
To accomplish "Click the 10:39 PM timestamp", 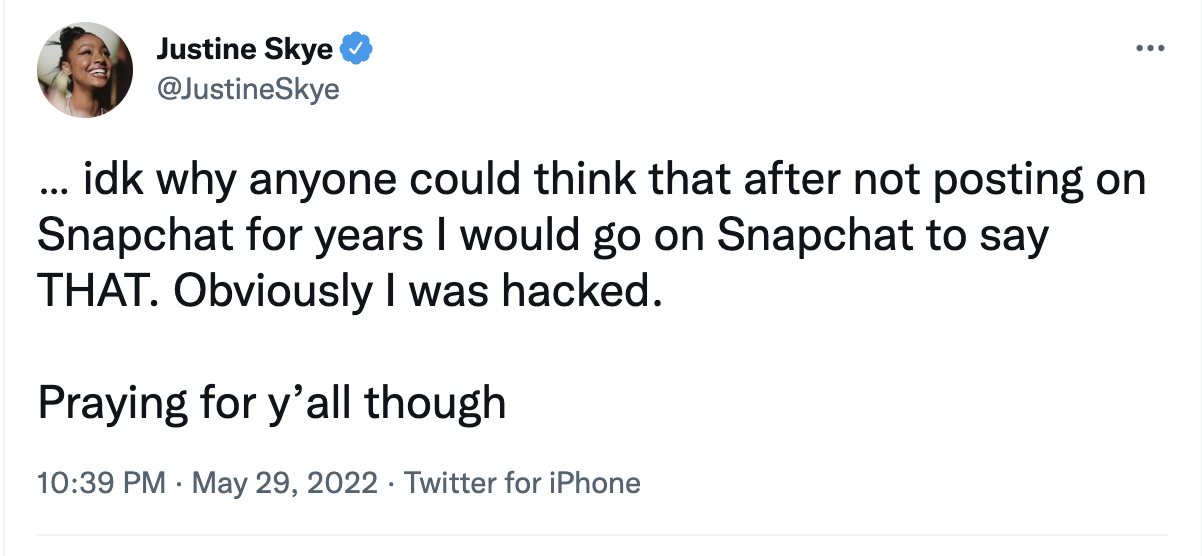I will tap(101, 484).
